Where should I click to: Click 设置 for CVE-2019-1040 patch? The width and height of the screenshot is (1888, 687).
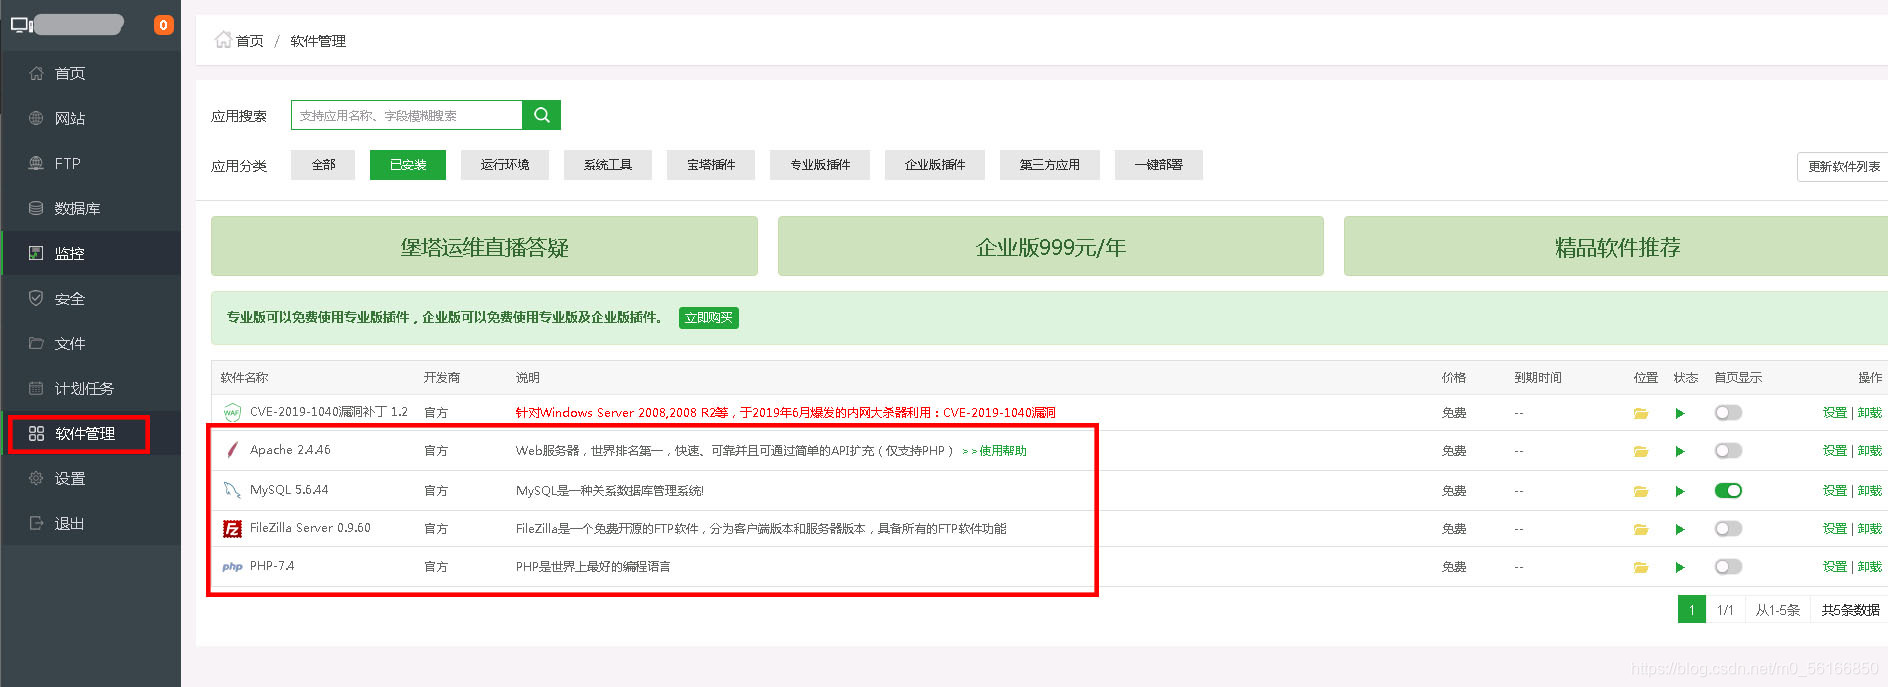[1835, 413]
